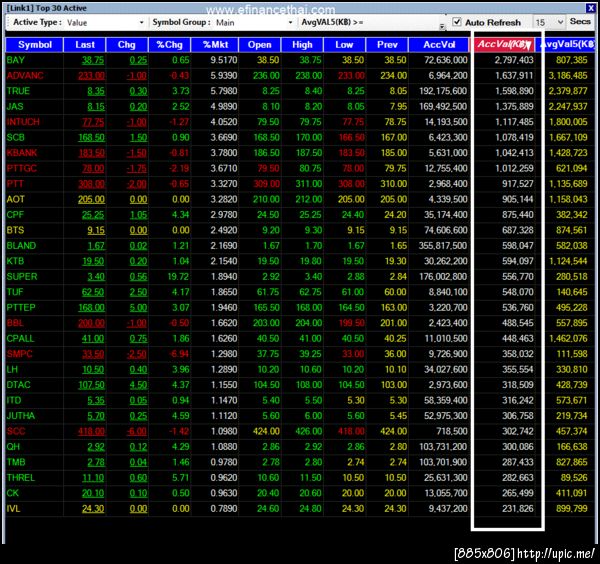Click DTAC change value 4.50
This screenshot has width=600, height=564.
pyautogui.click(x=138, y=385)
